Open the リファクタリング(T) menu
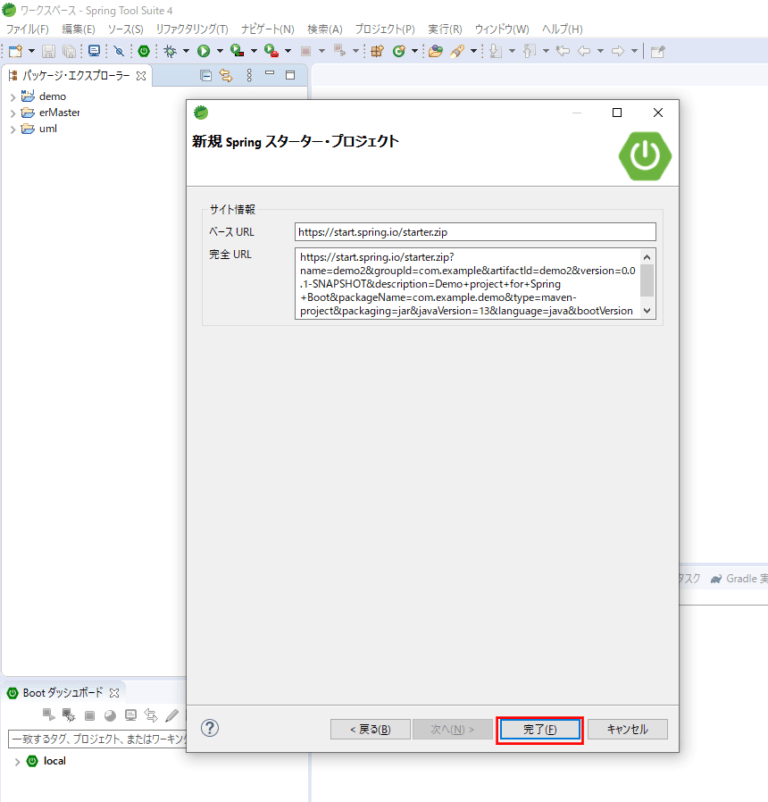768x802 pixels. coord(192,29)
